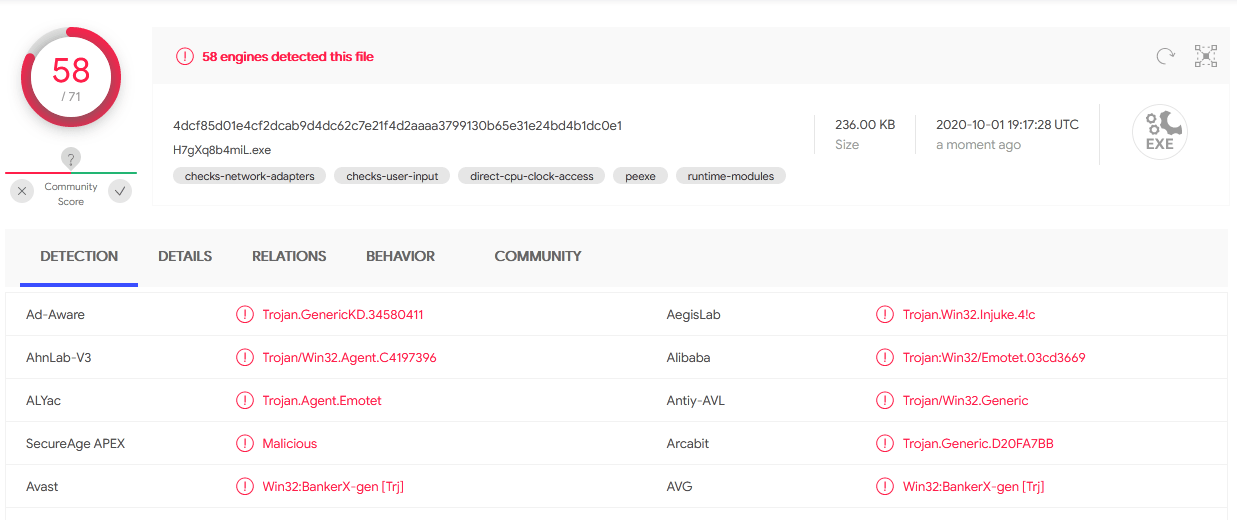The width and height of the screenshot is (1237, 520).
Task: Click the community score question mark icon
Action: [70, 158]
